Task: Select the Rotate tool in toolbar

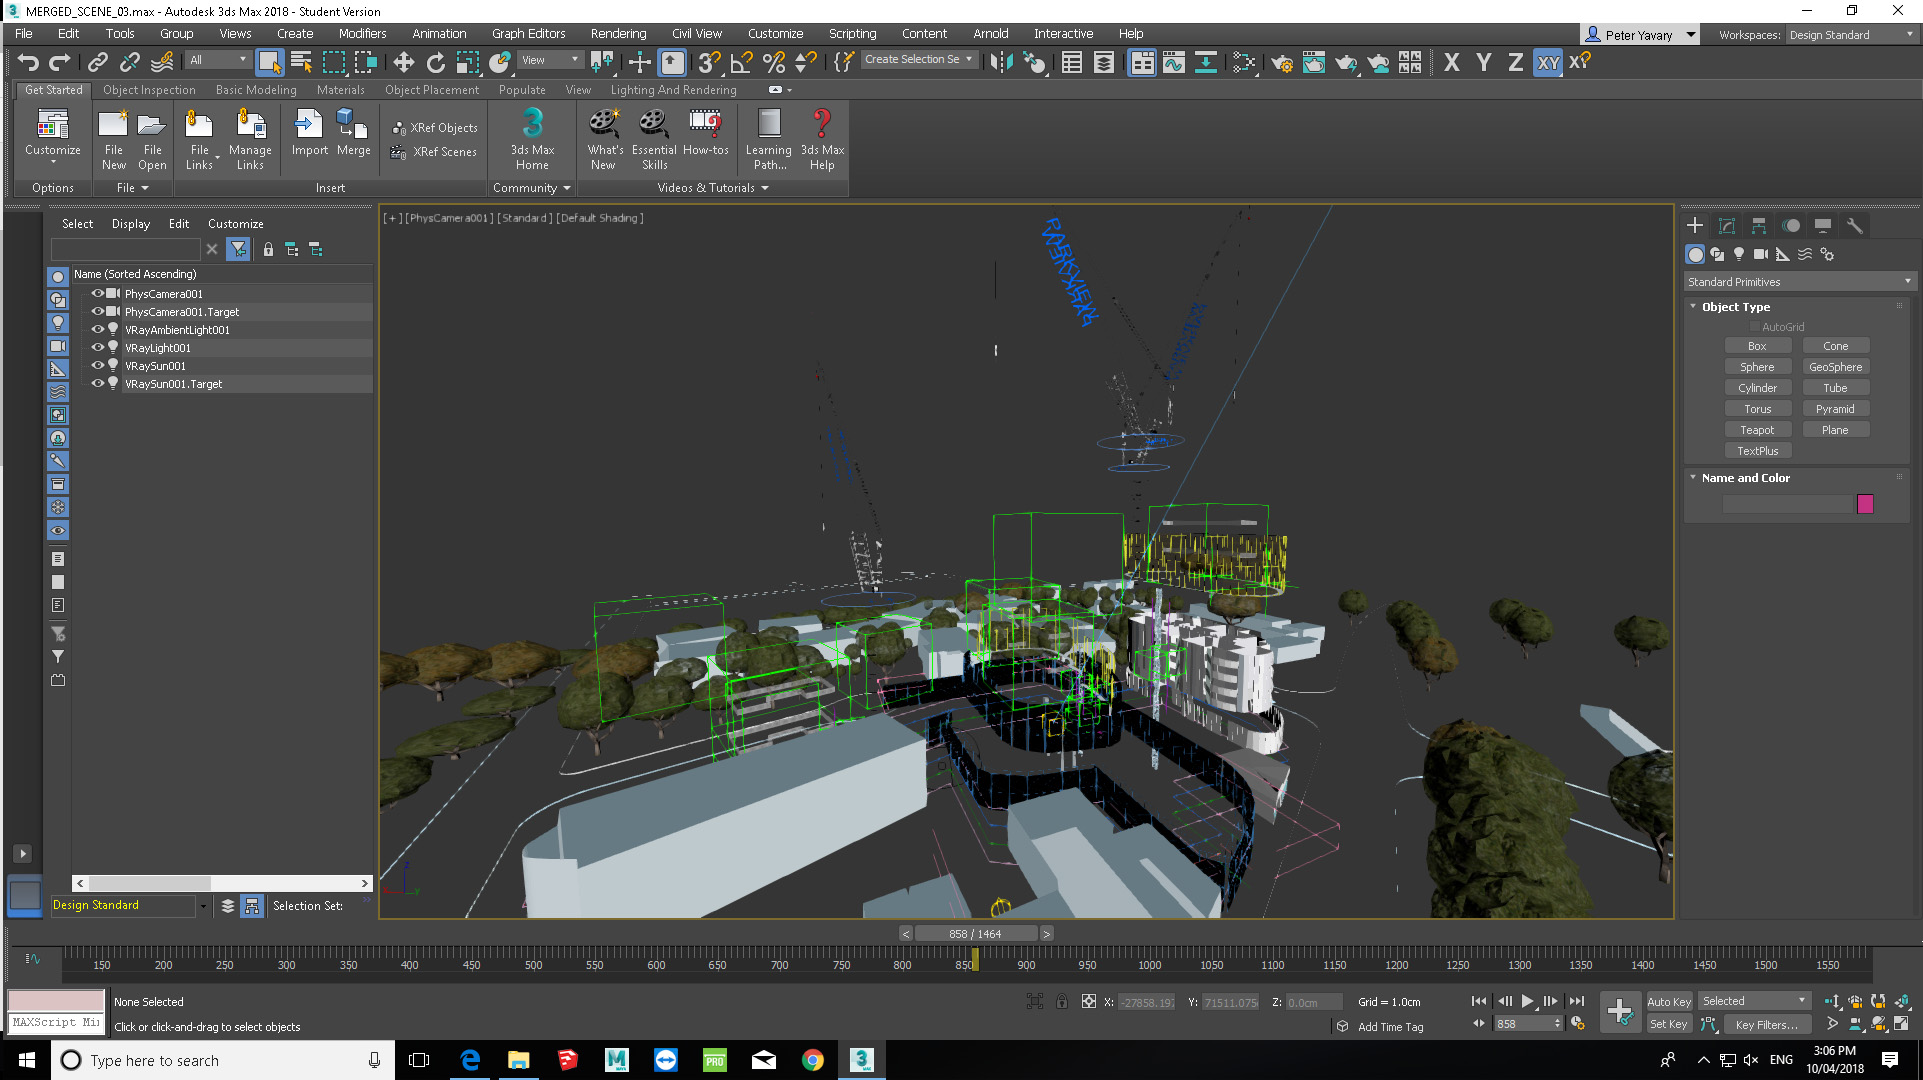Action: 435,62
